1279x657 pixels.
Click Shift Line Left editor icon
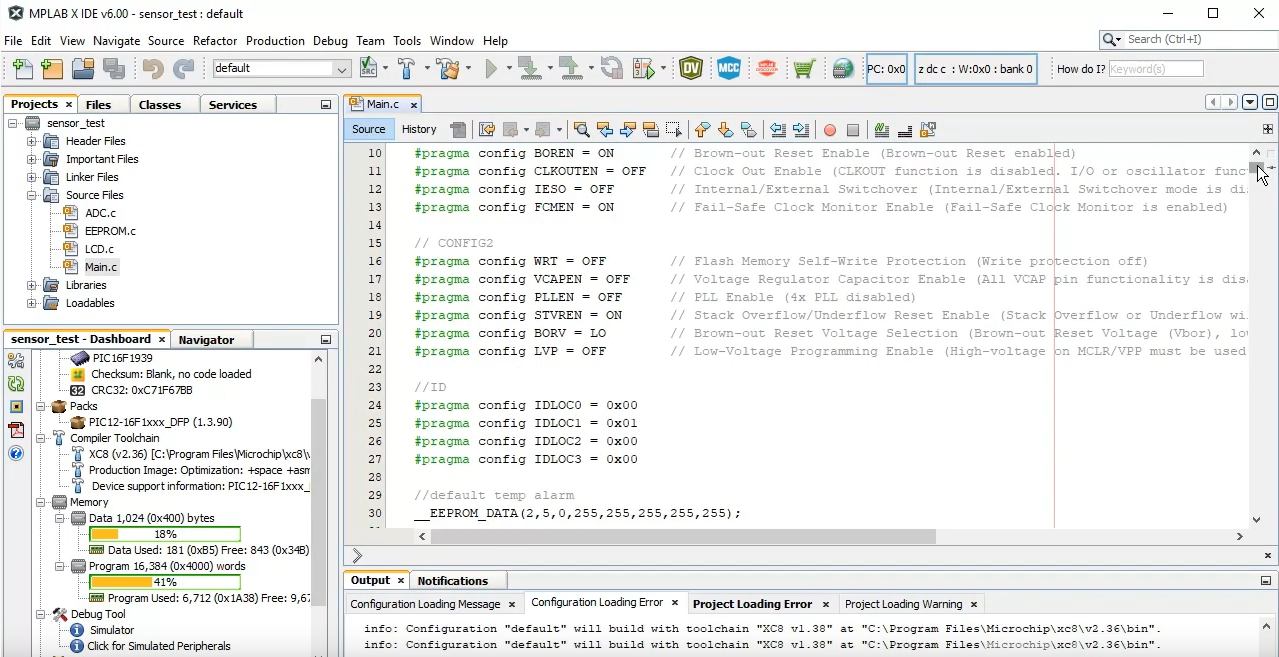click(x=777, y=130)
